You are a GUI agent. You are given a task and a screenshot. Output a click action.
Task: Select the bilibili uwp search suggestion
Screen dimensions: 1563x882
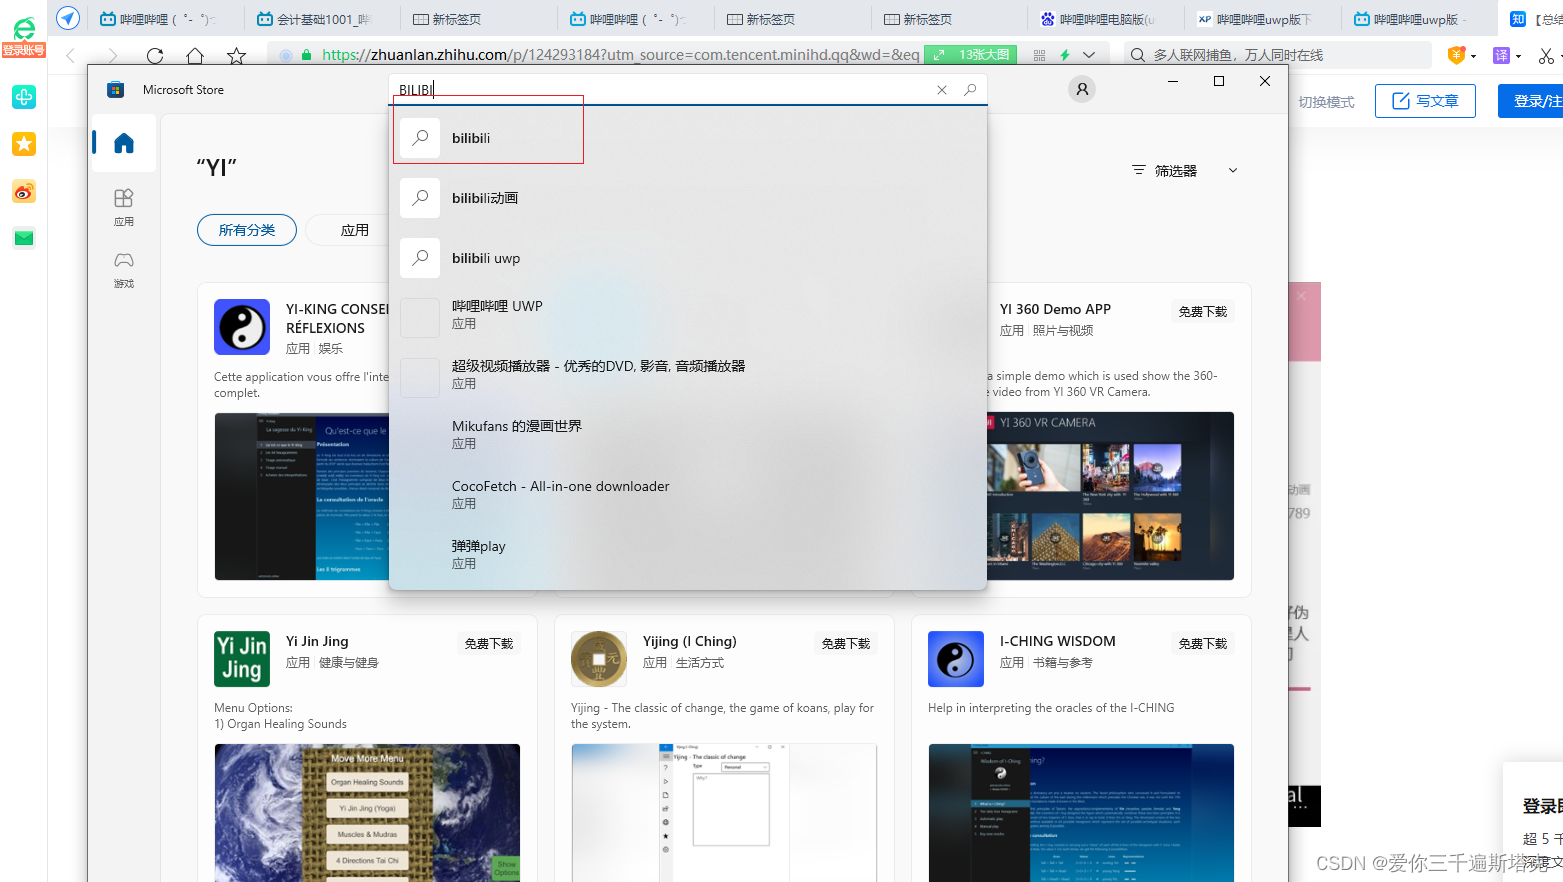point(688,258)
